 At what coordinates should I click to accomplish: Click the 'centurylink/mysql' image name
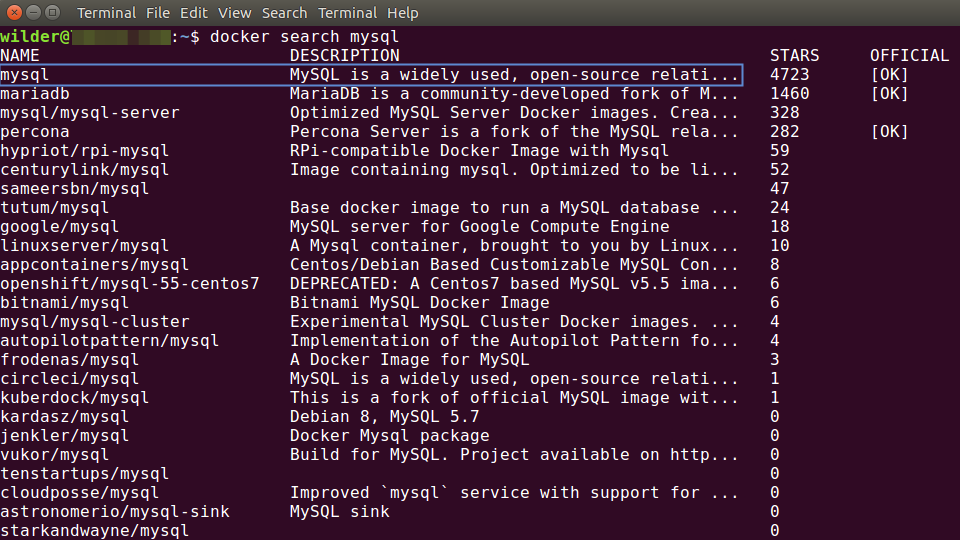pos(84,170)
